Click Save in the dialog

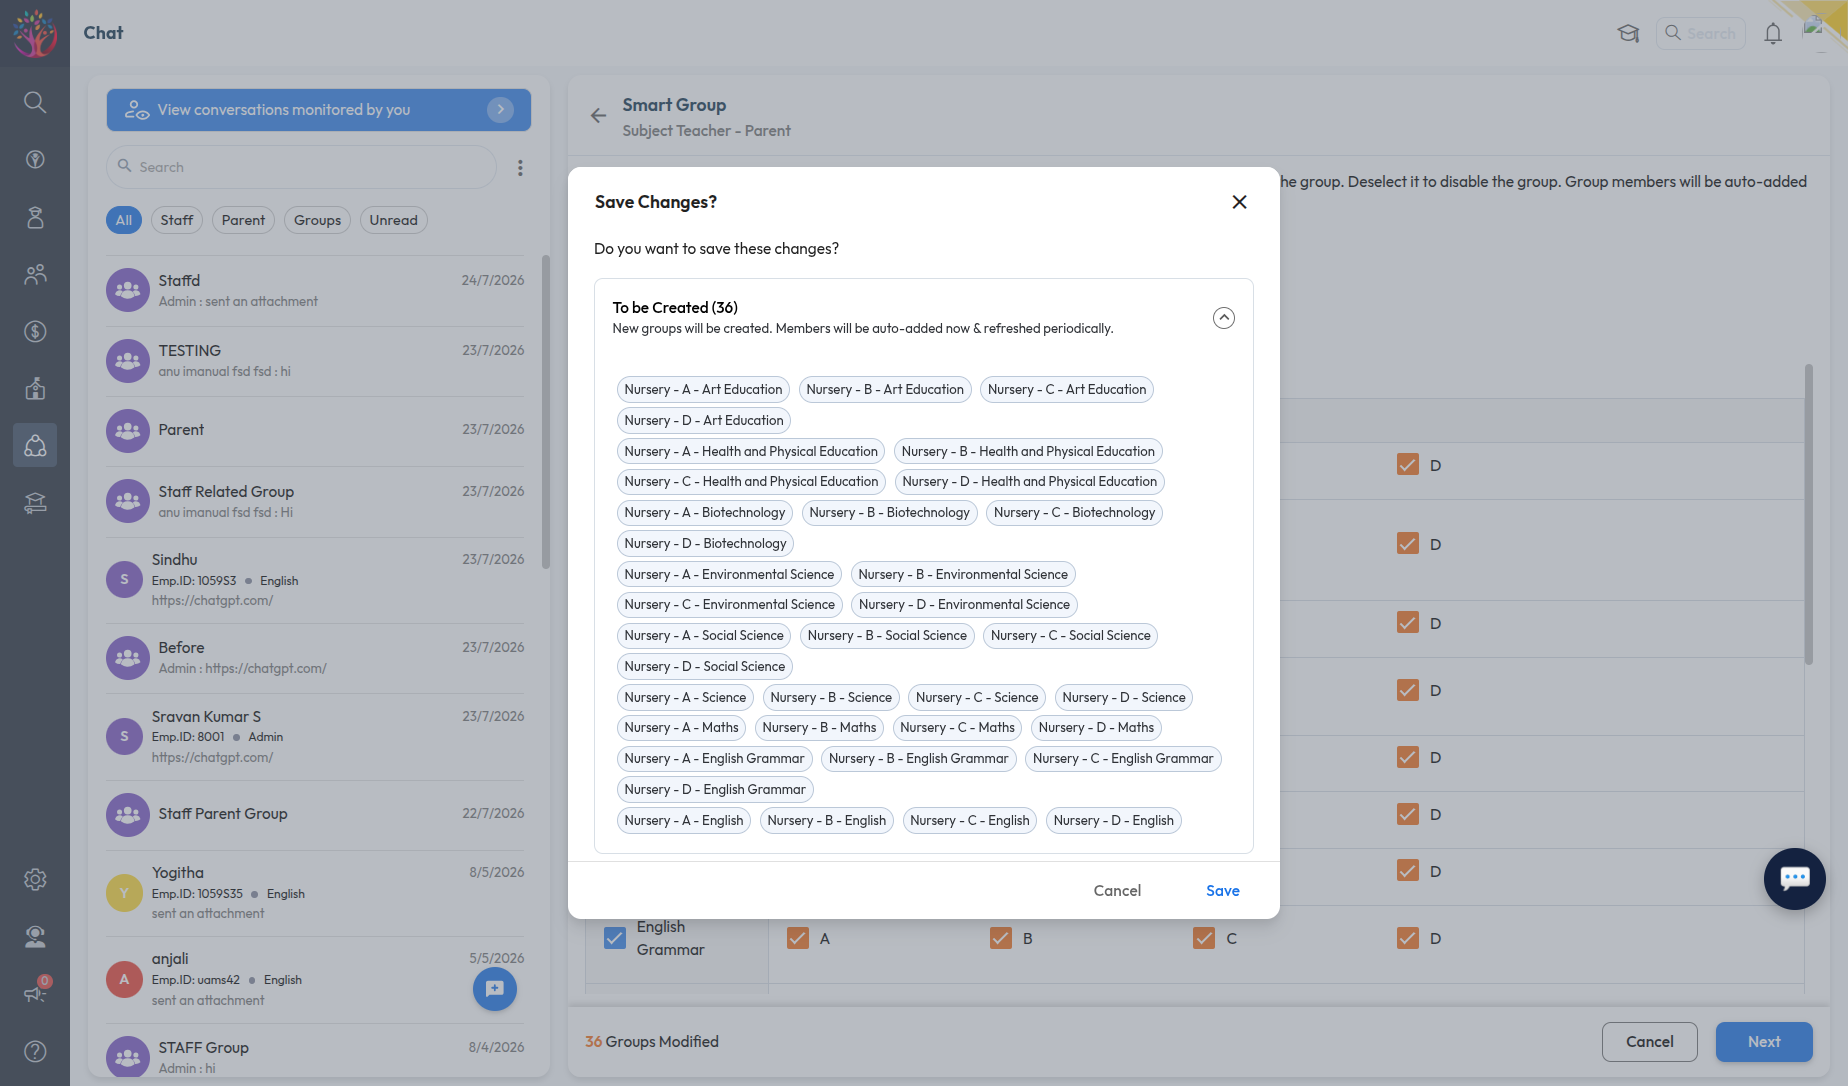1223,891
